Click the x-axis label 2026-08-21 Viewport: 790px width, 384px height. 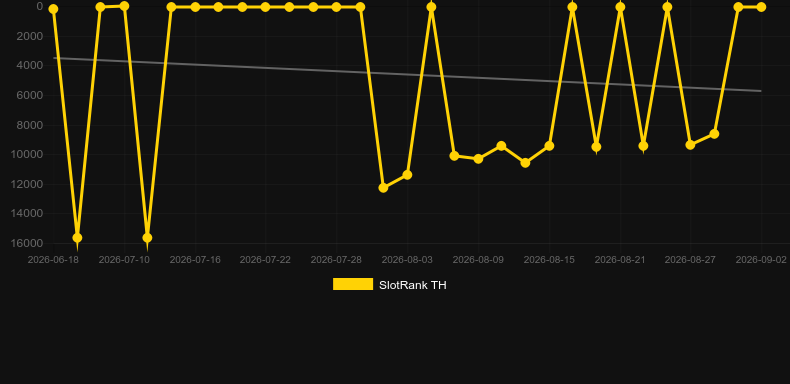tap(620, 260)
